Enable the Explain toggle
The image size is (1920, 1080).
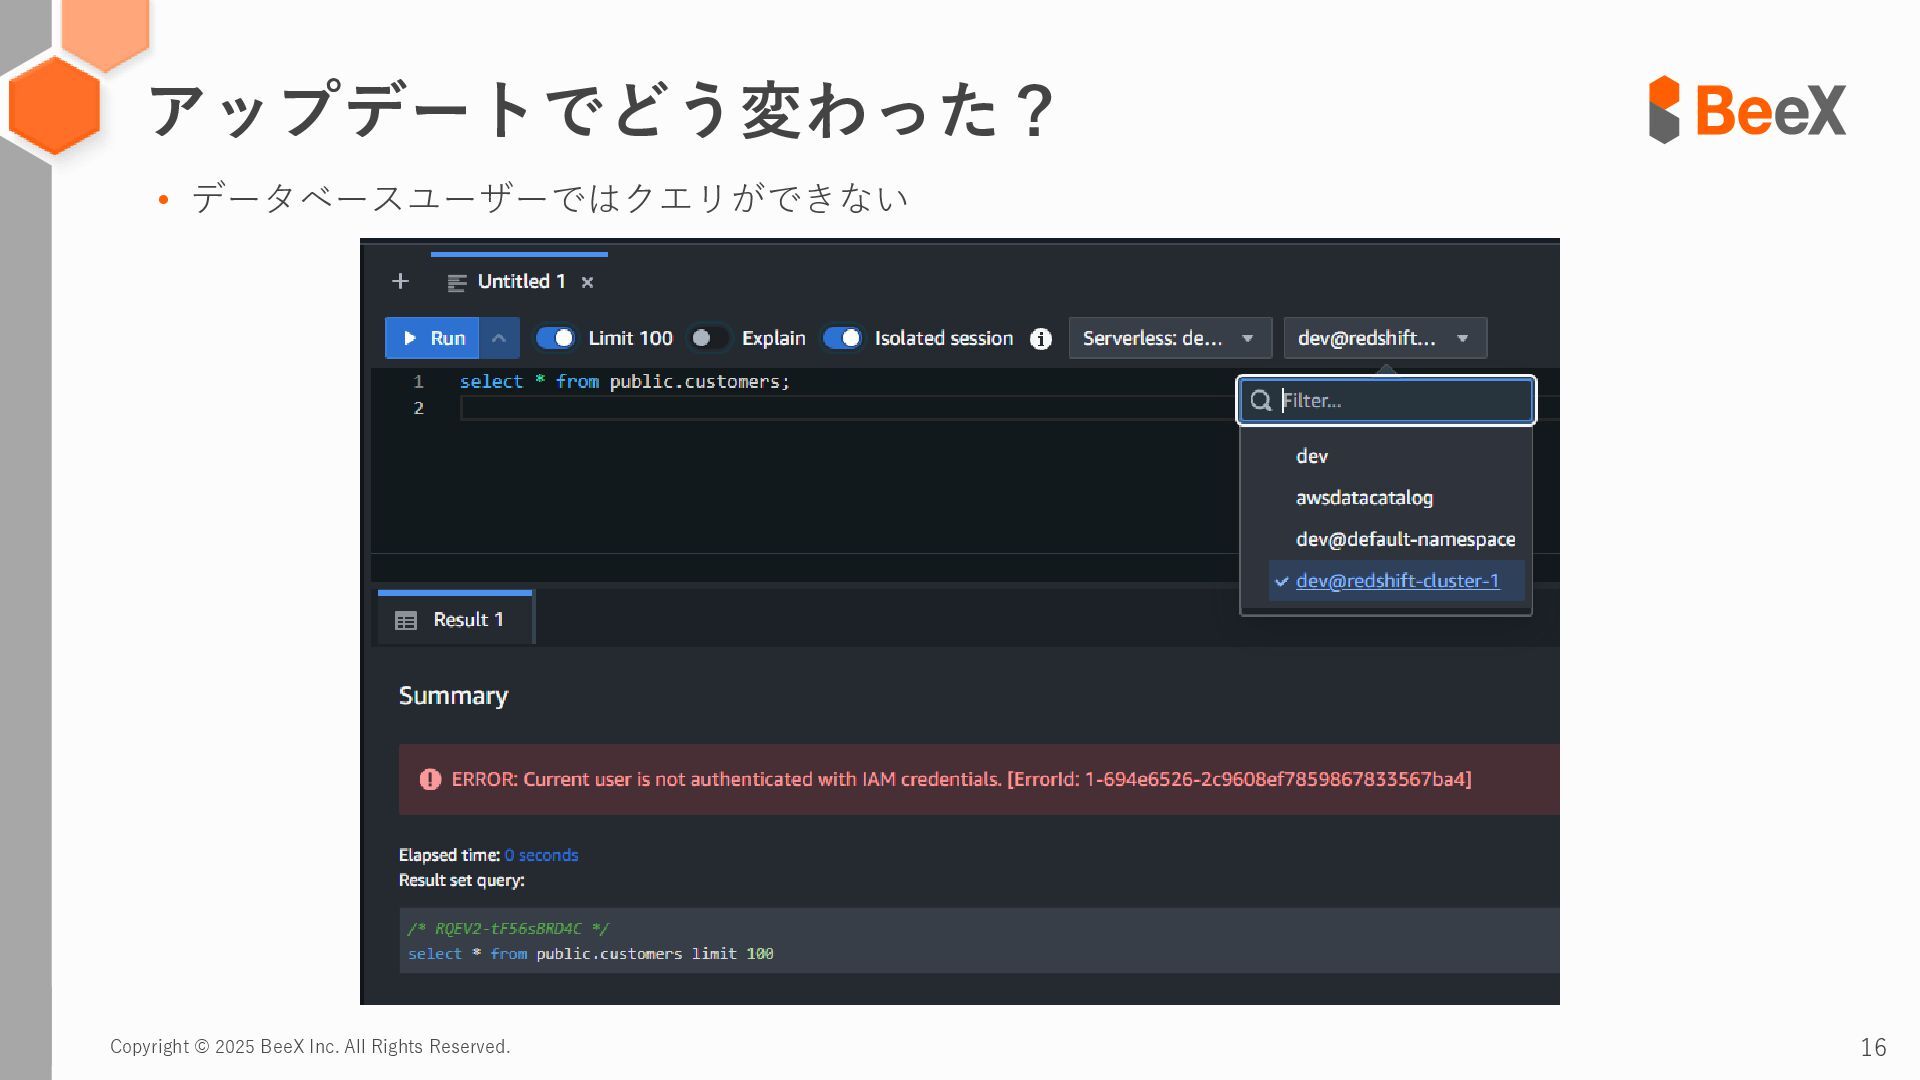[x=709, y=339]
